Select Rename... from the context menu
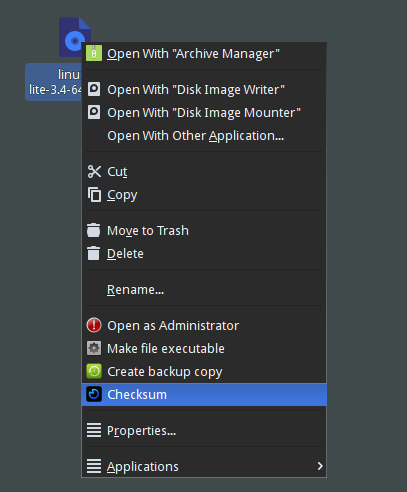This screenshot has width=407, height=492. tap(204, 289)
